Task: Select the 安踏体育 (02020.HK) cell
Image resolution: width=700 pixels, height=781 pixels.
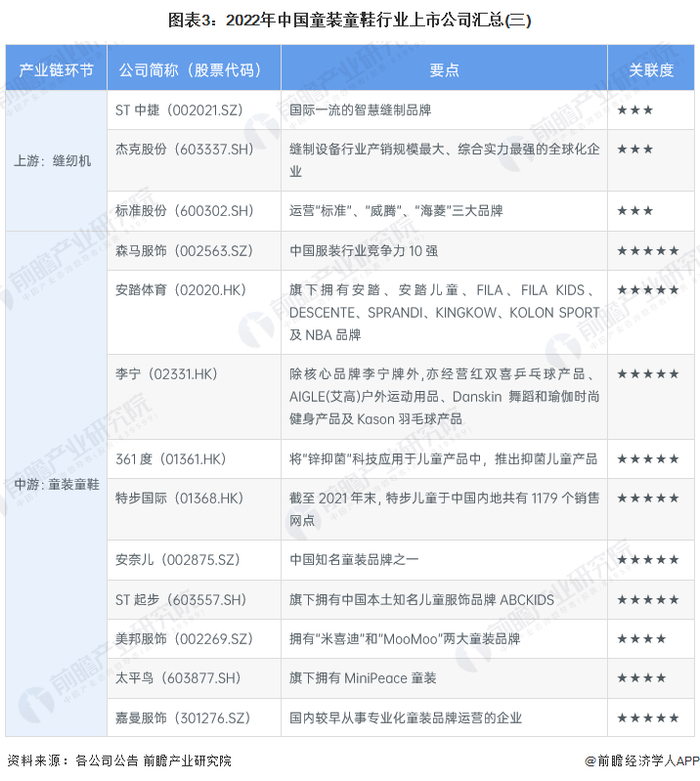Action: coord(194,312)
